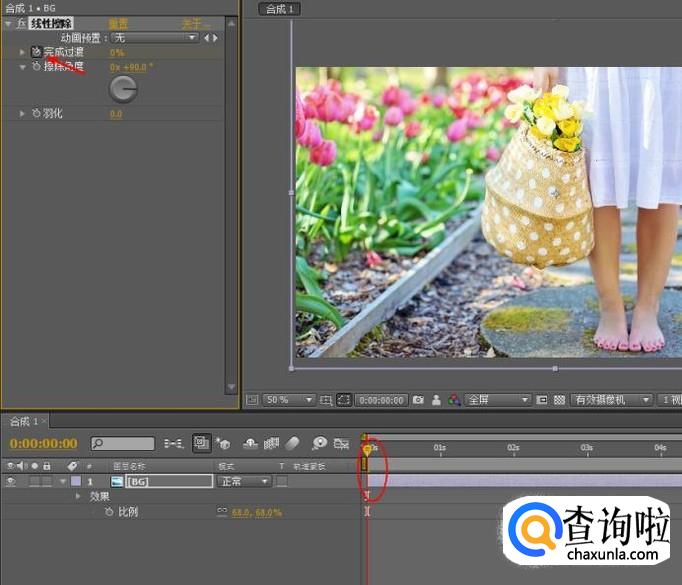
Task: Click the show channel color icon
Action: [455, 400]
